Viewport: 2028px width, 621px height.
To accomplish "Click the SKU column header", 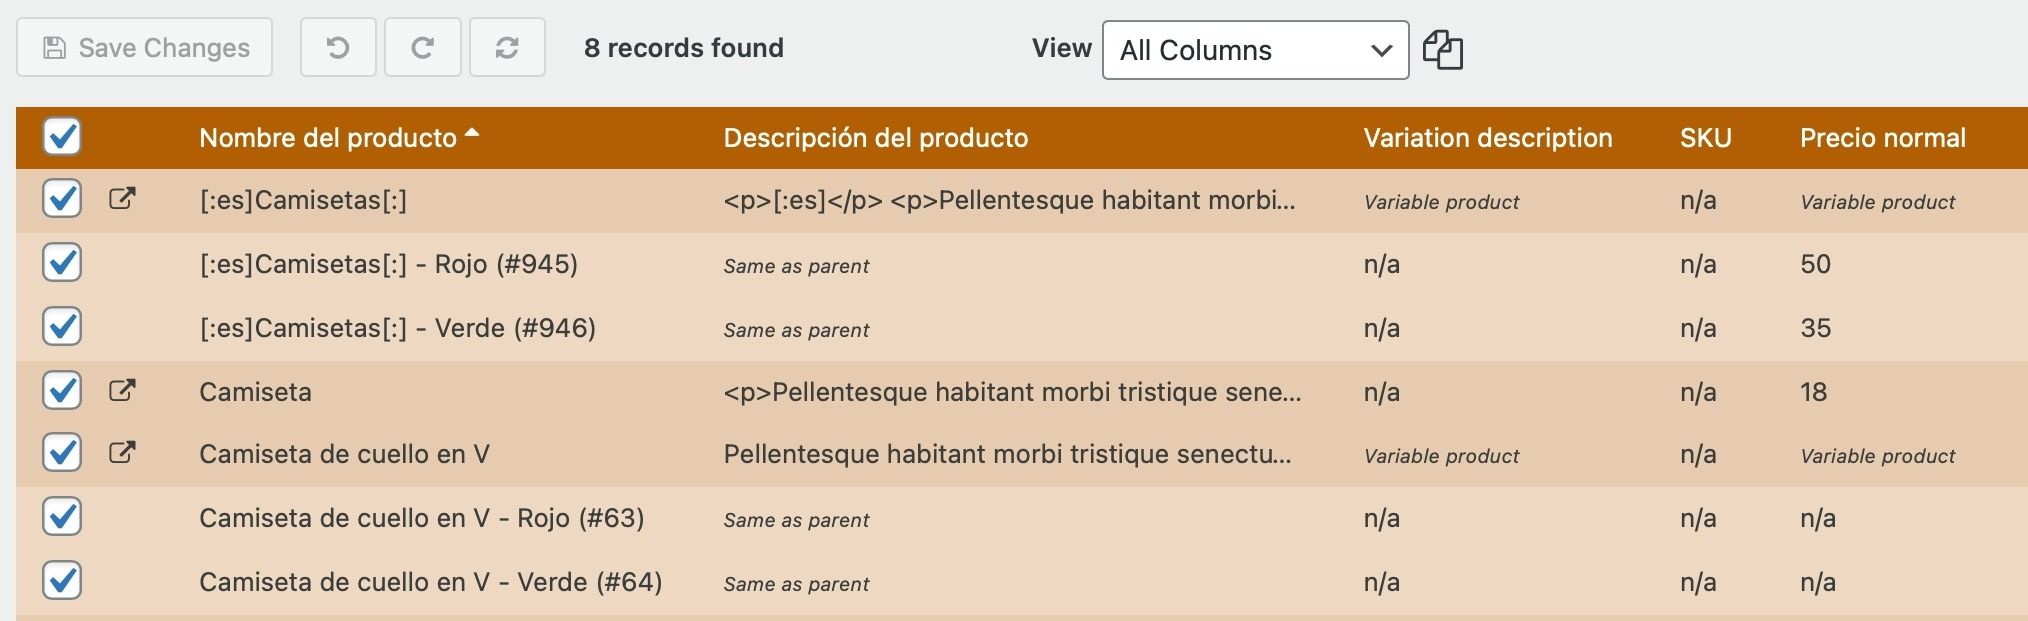I will point(1705,138).
